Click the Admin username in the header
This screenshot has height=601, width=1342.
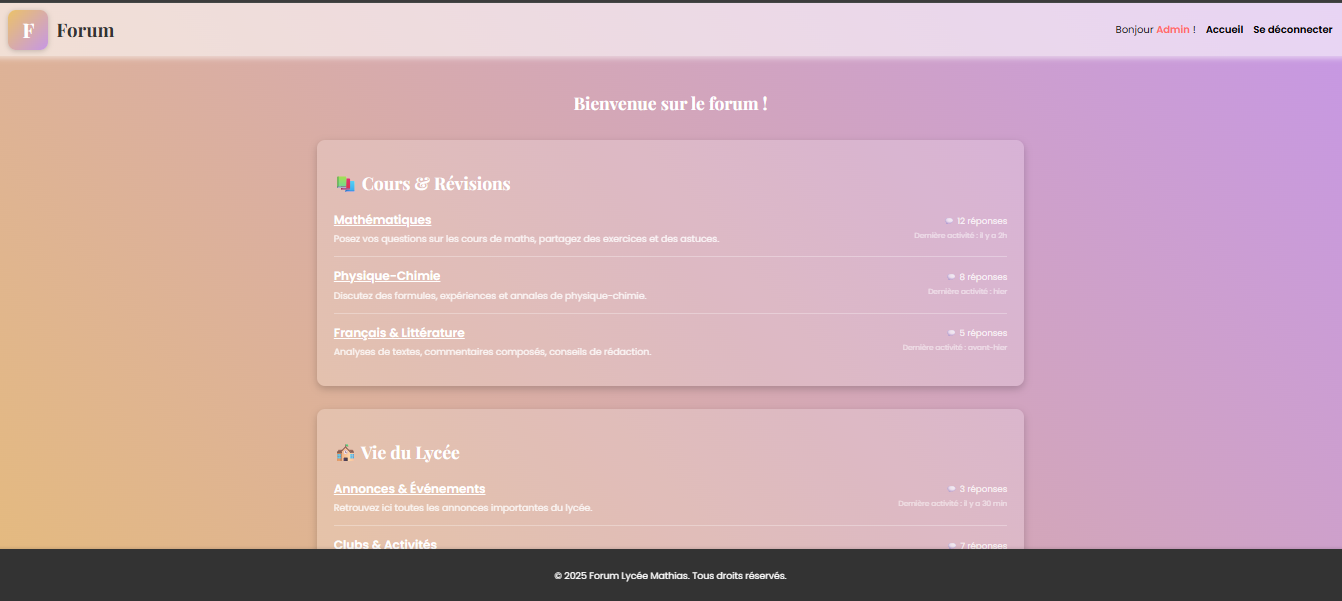[x=1173, y=29]
